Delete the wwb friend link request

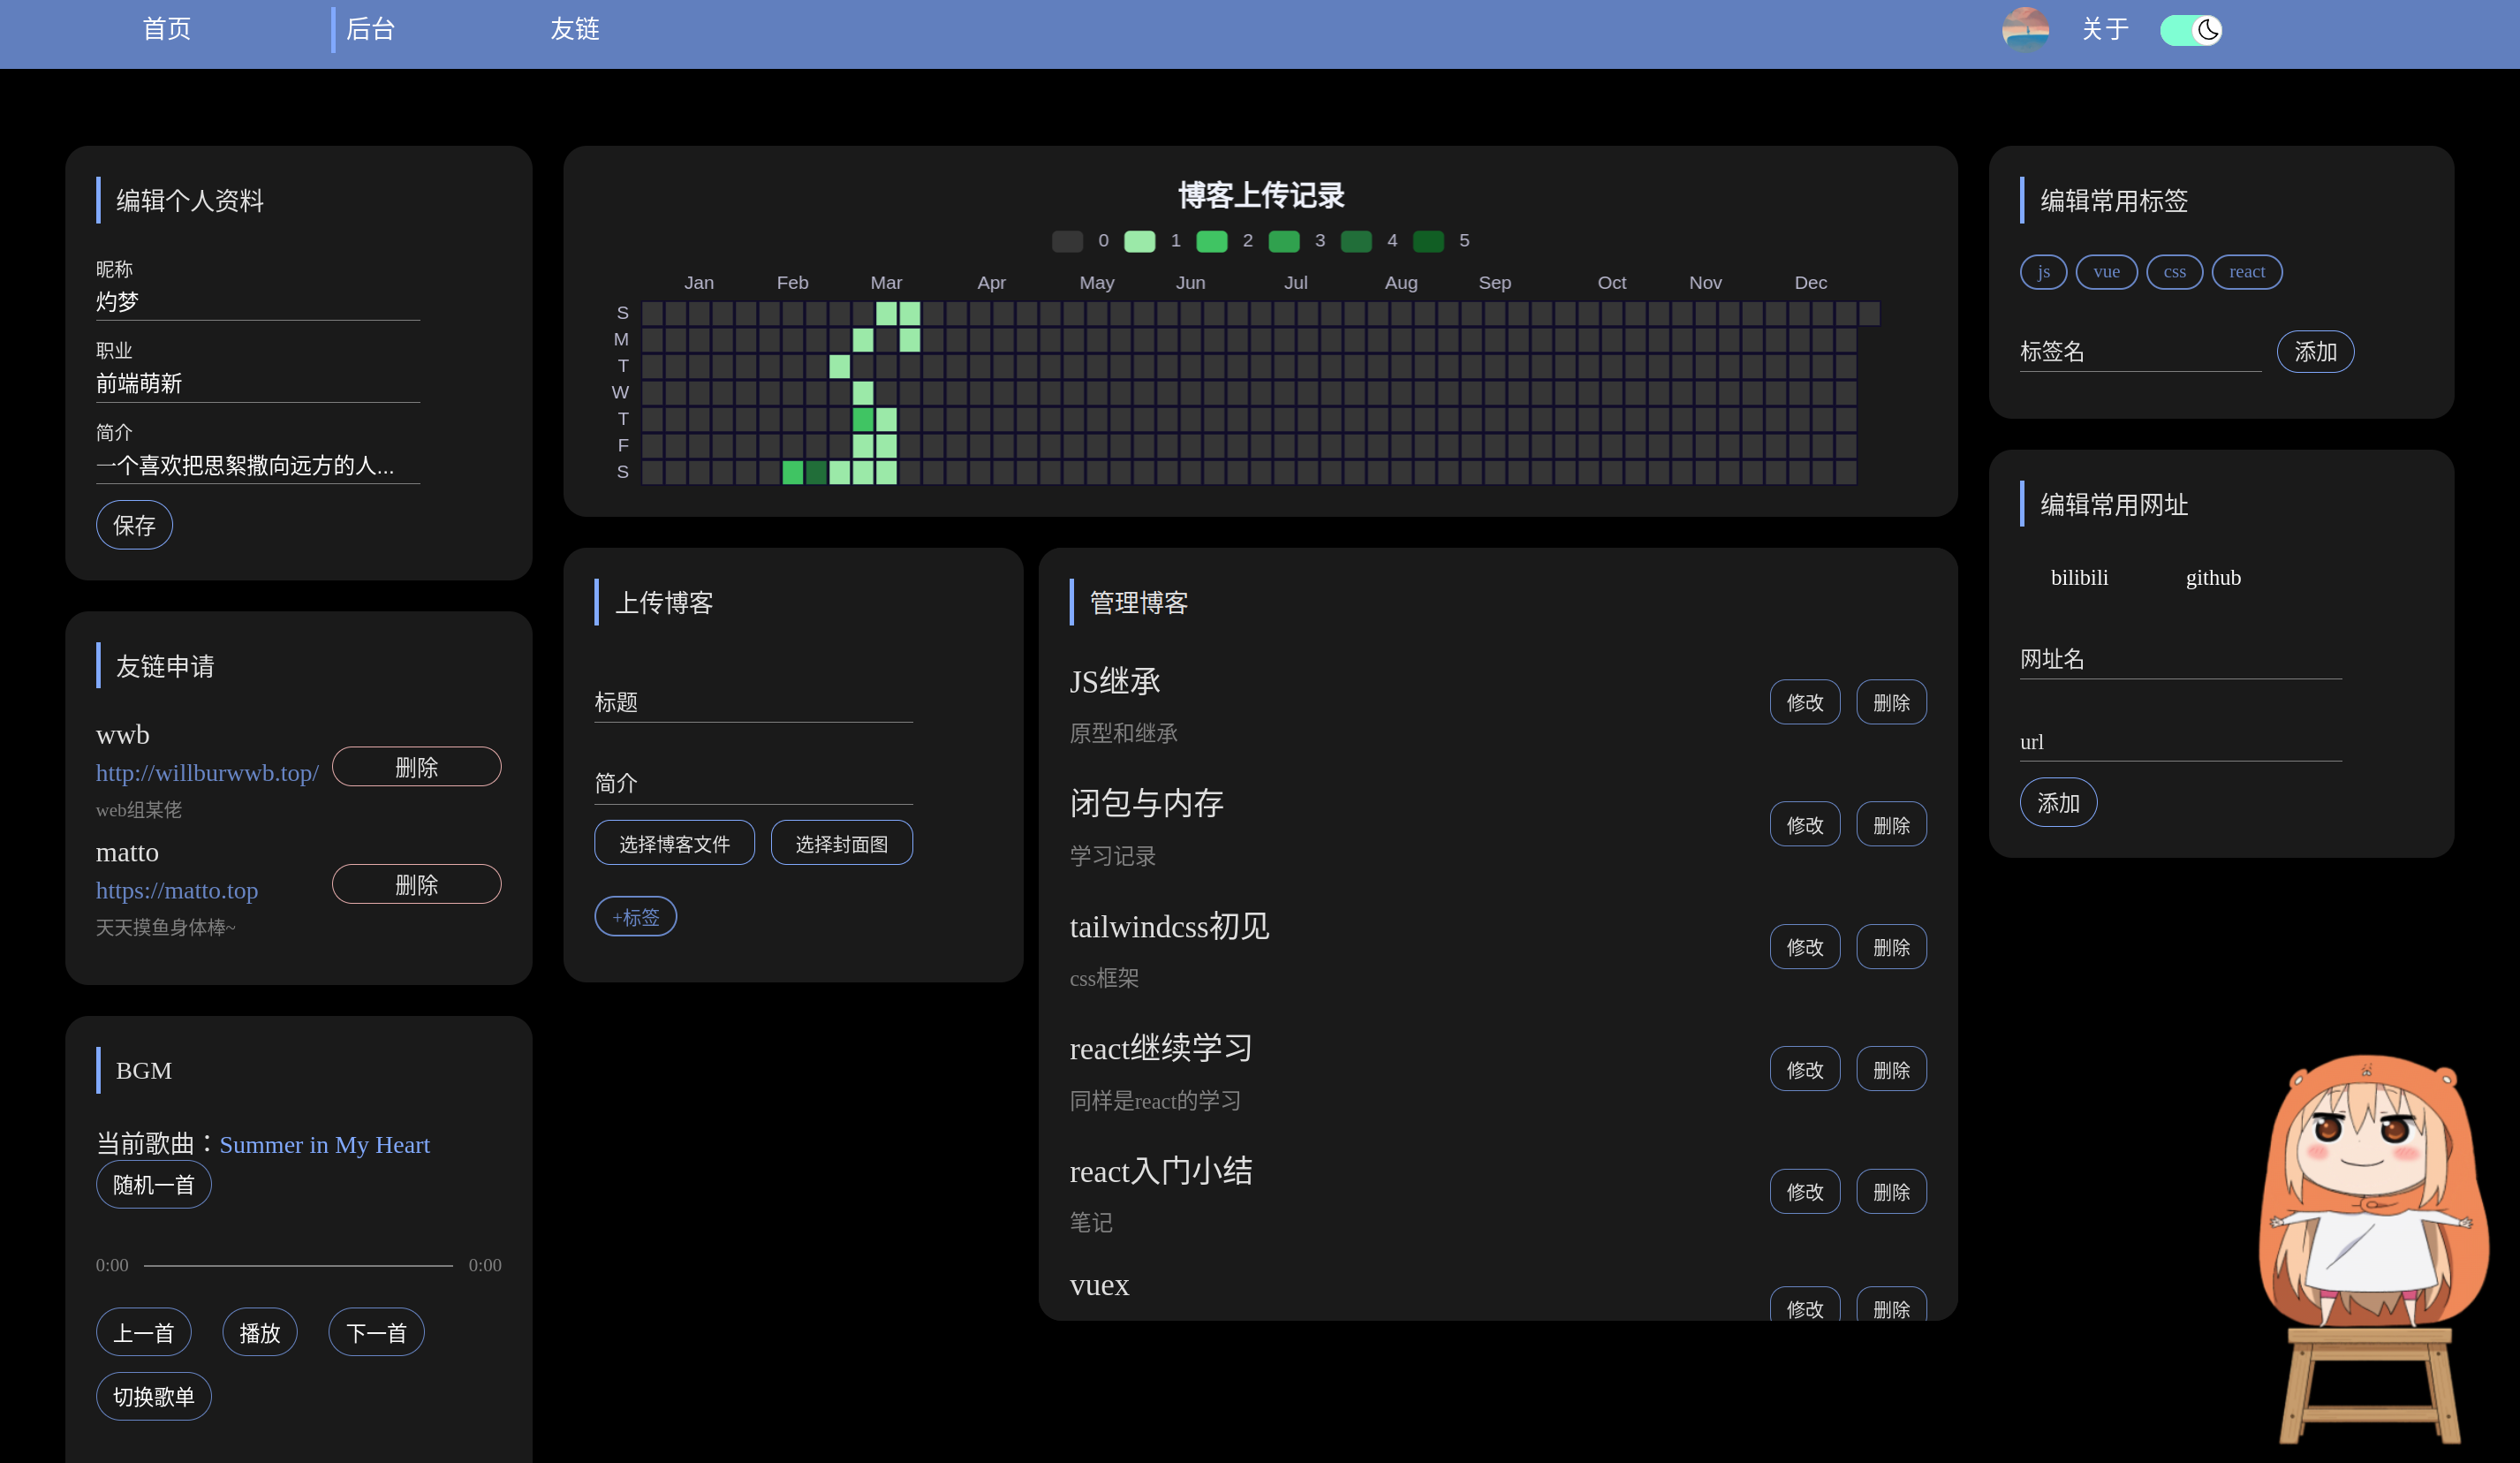click(x=416, y=767)
